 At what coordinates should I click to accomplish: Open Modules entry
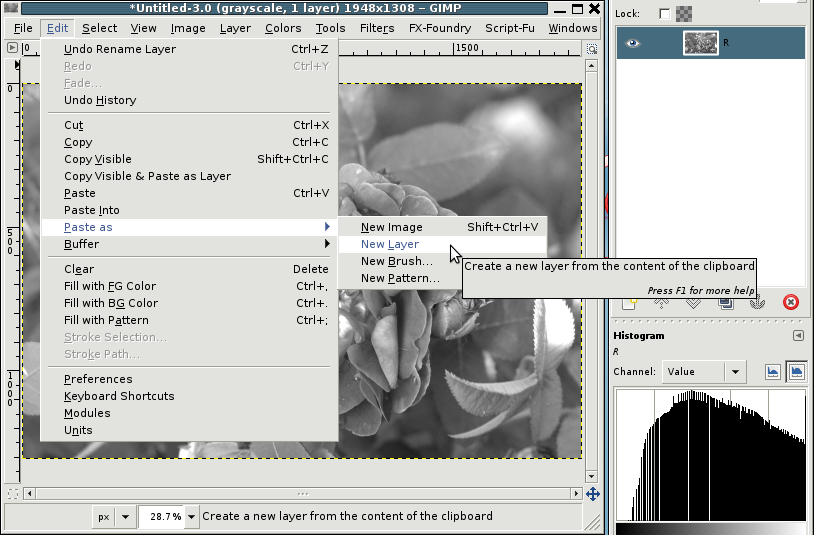point(189,413)
